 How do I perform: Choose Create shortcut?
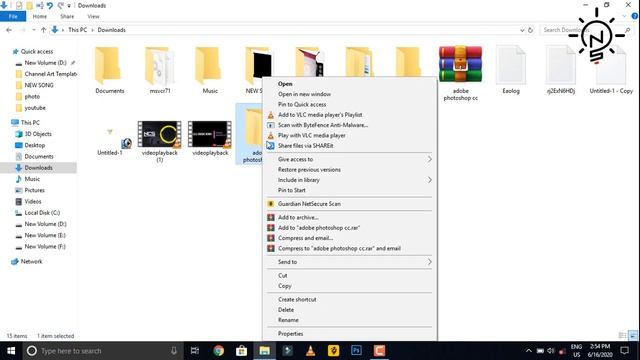click(297, 300)
